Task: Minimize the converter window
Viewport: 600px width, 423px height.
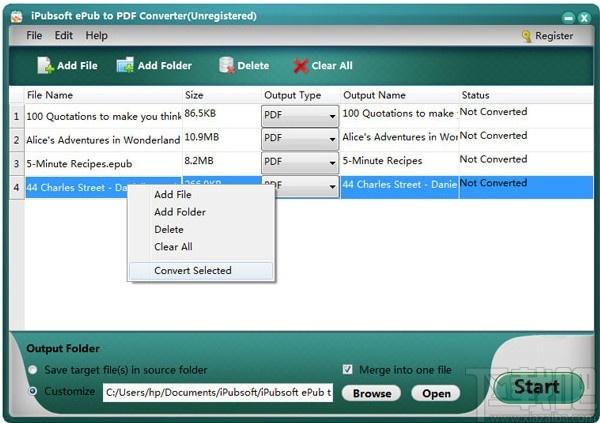Action: [568, 18]
